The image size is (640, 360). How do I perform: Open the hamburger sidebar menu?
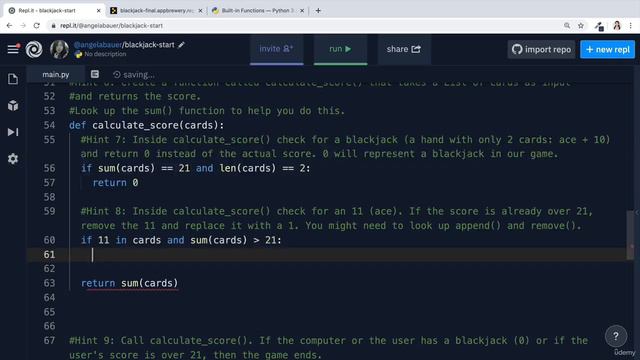(13, 49)
